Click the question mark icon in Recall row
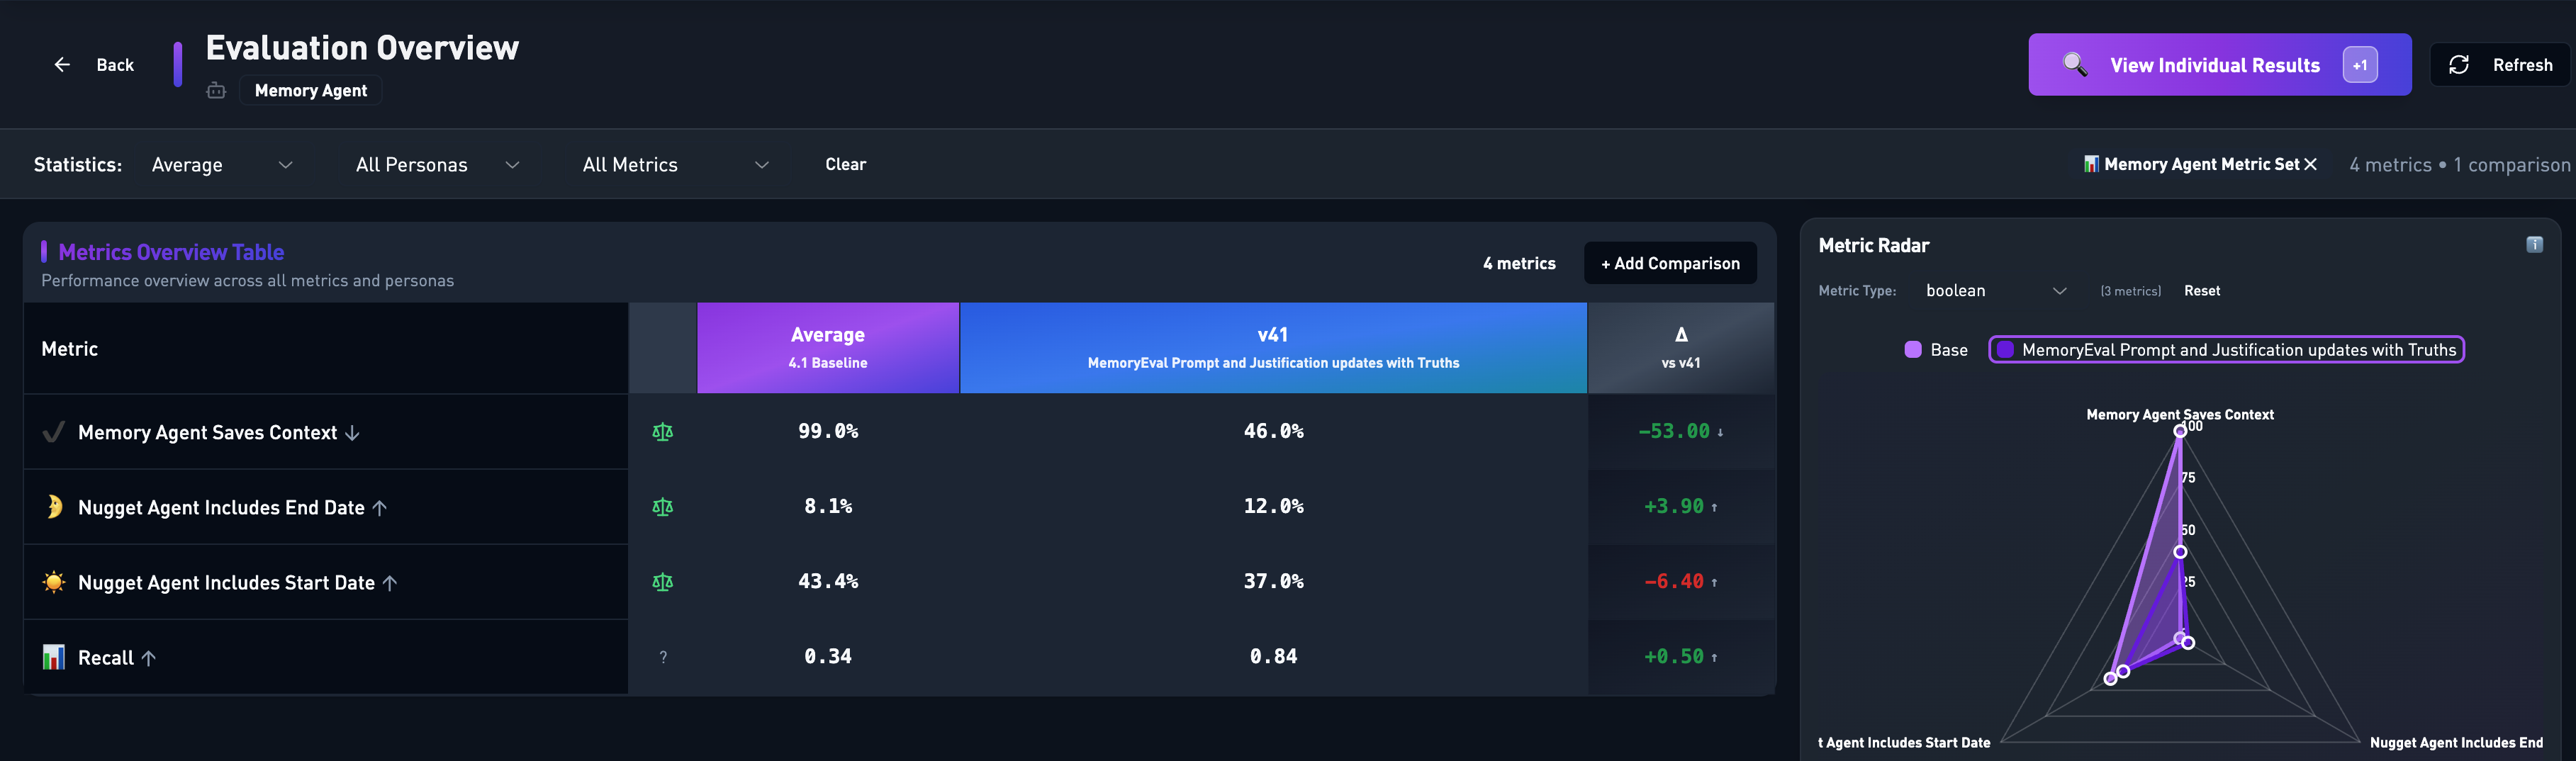2576x761 pixels. (x=662, y=657)
